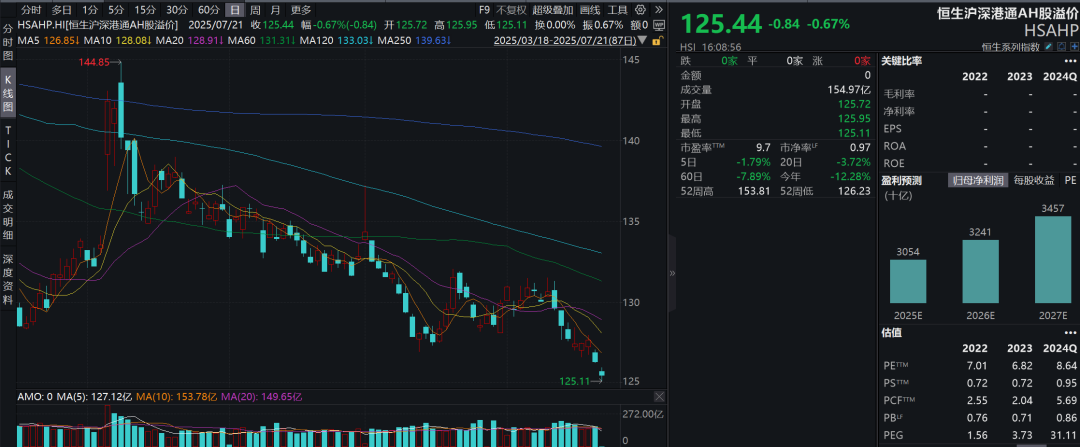Switch to 分时 intraday period
Image resolution: width=1080 pixels, height=447 pixels.
[30, 10]
